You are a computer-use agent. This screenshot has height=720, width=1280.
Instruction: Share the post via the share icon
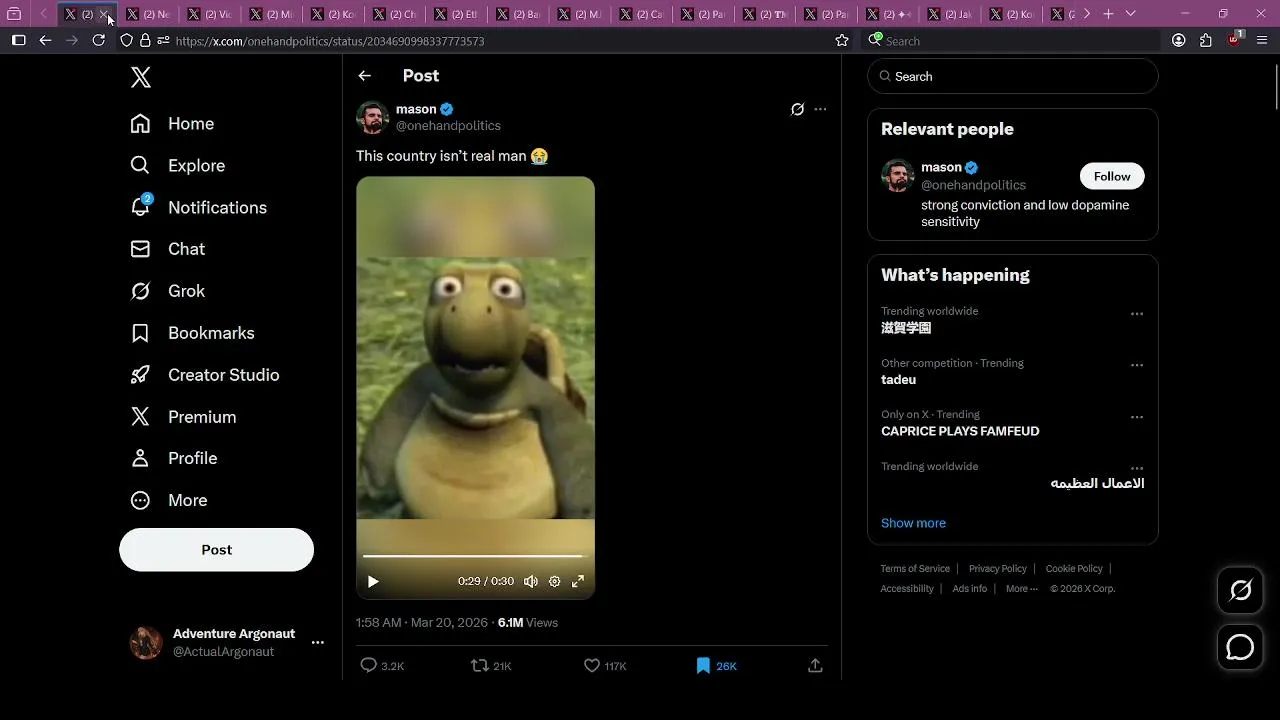click(815, 666)
